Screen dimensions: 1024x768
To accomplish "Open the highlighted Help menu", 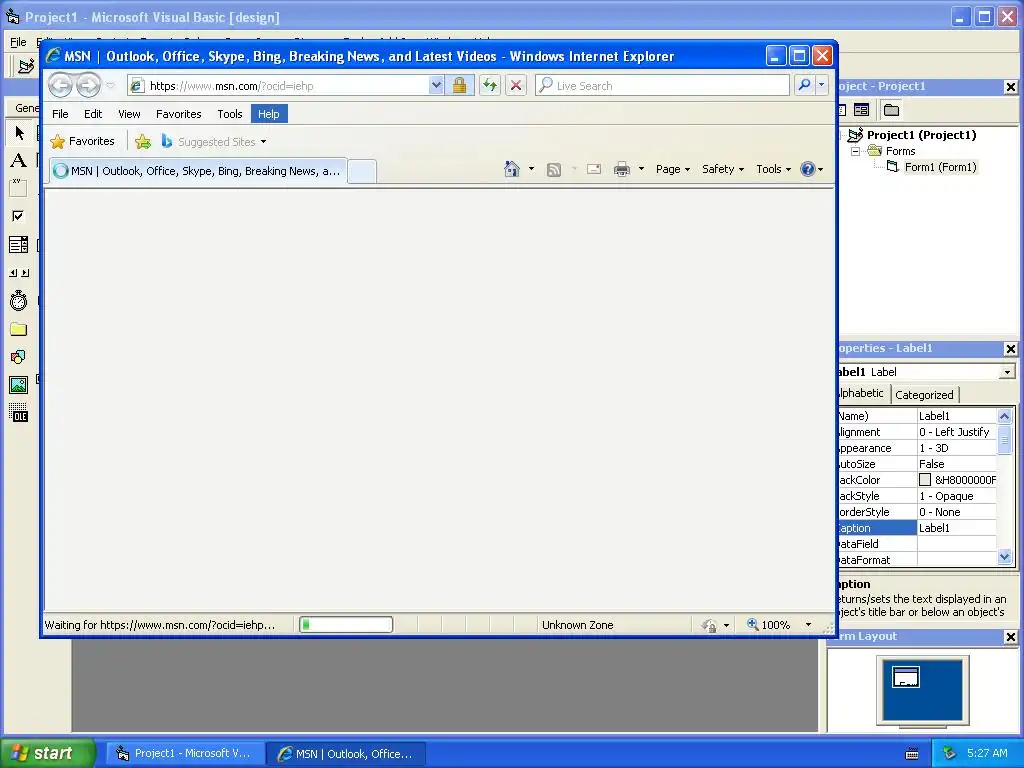I will pos(268,114).
